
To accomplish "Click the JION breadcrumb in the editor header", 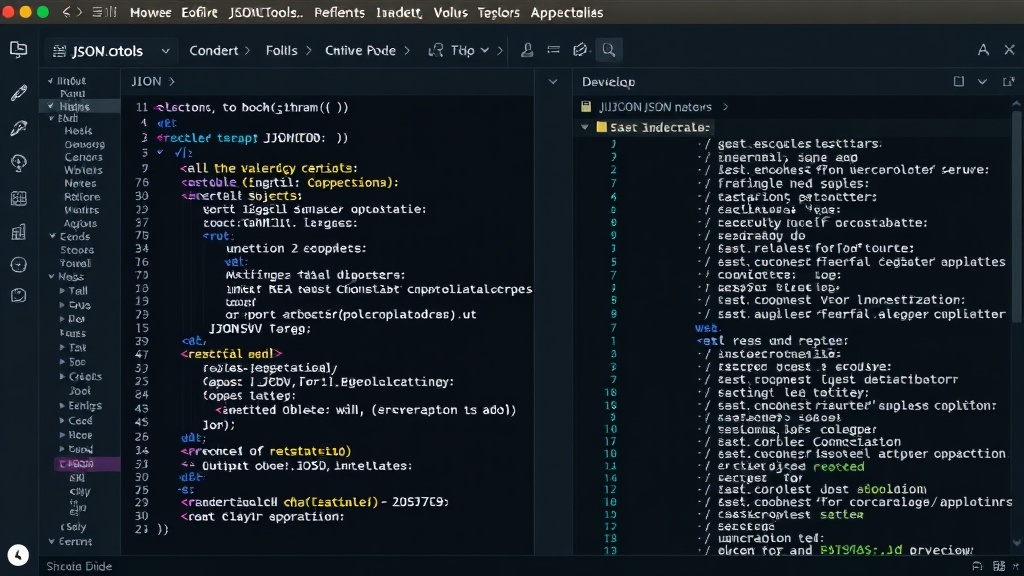I will pyautogui.click(x=146, y=82).
